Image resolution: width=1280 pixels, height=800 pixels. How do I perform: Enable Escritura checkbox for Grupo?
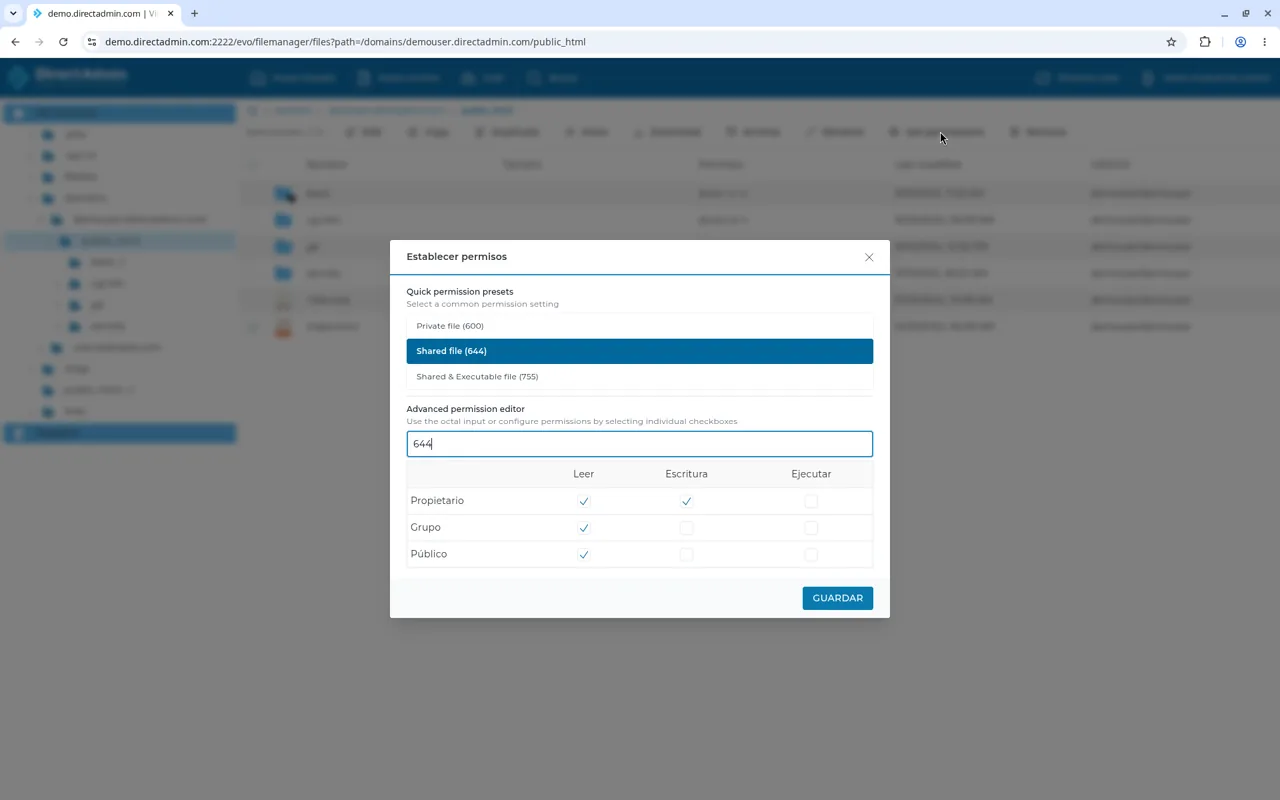point(686,528)
